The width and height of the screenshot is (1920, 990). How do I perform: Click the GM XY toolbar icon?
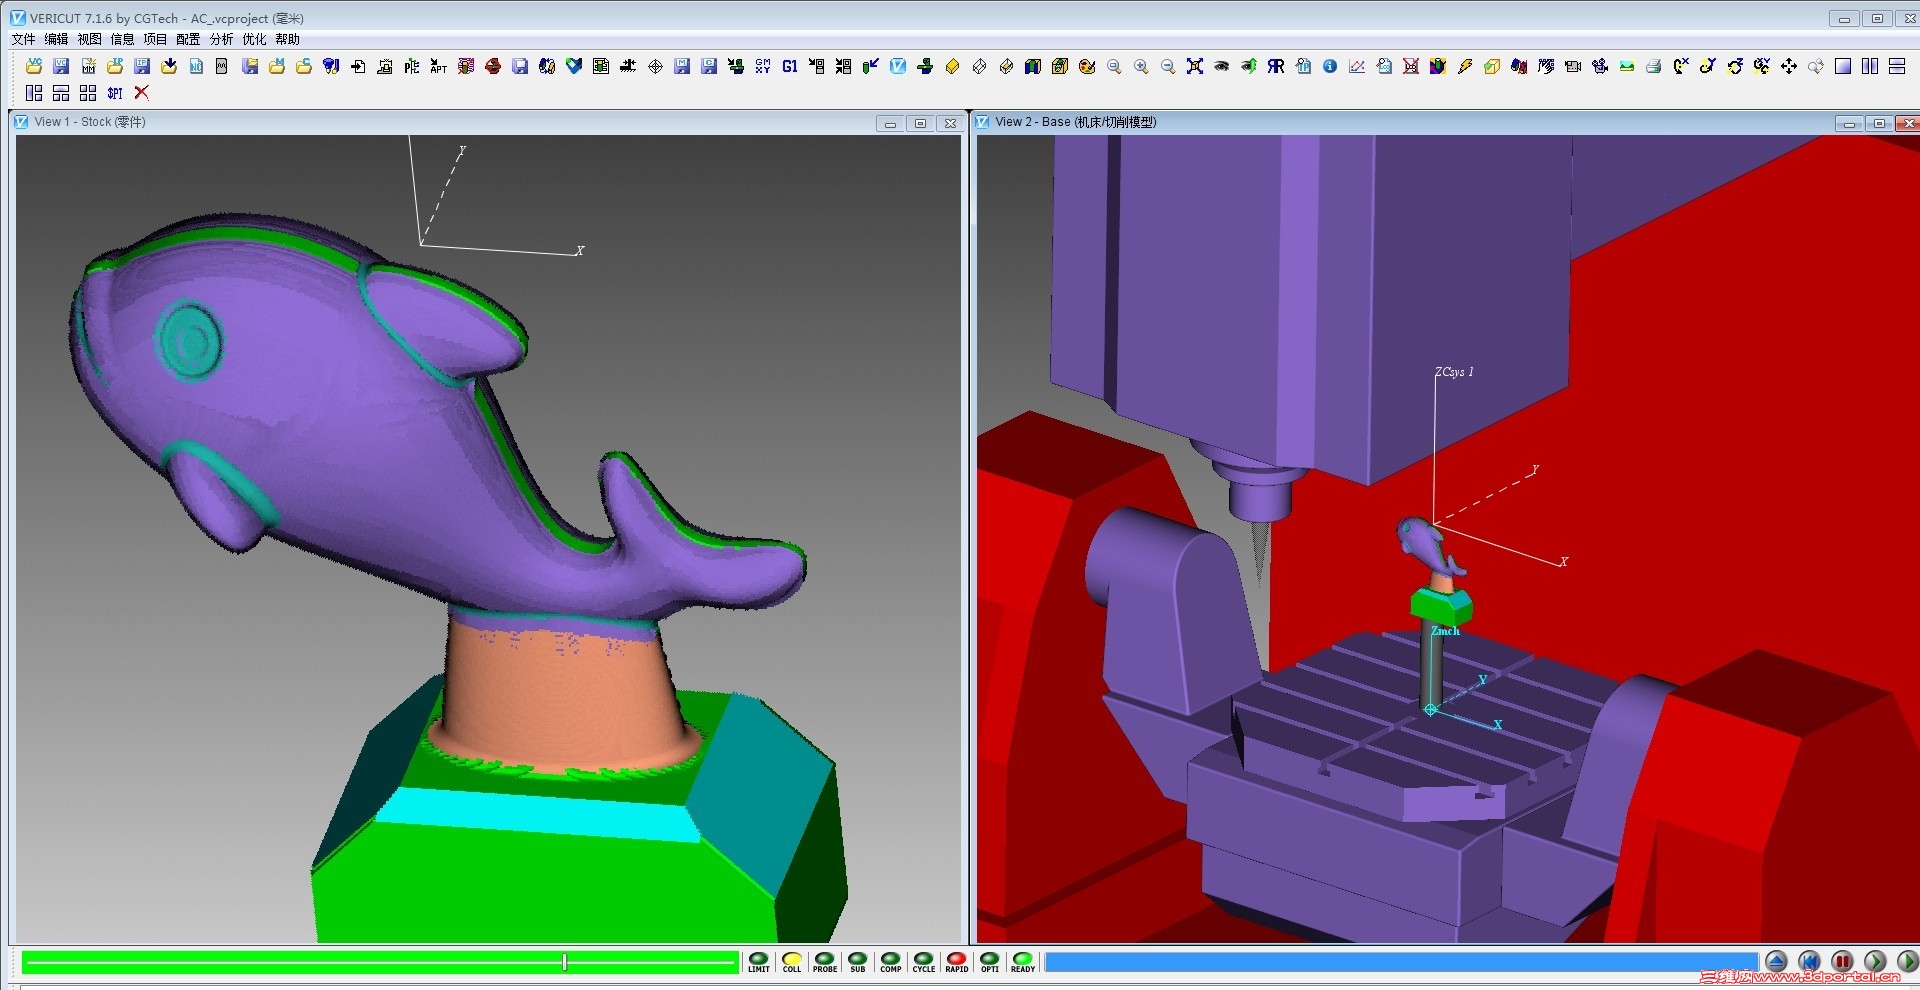(763, 66)
